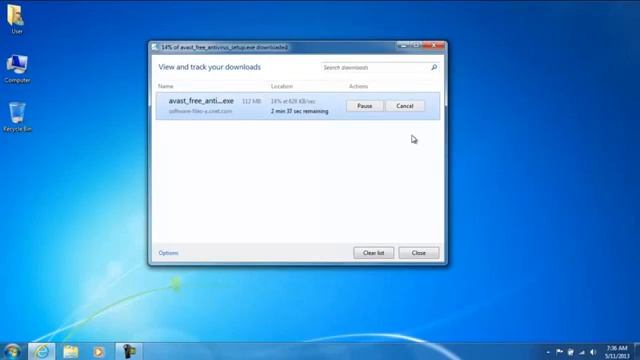Sort downloads by Location column
Viewport: 640px width, 360px height.
point(282,86)
